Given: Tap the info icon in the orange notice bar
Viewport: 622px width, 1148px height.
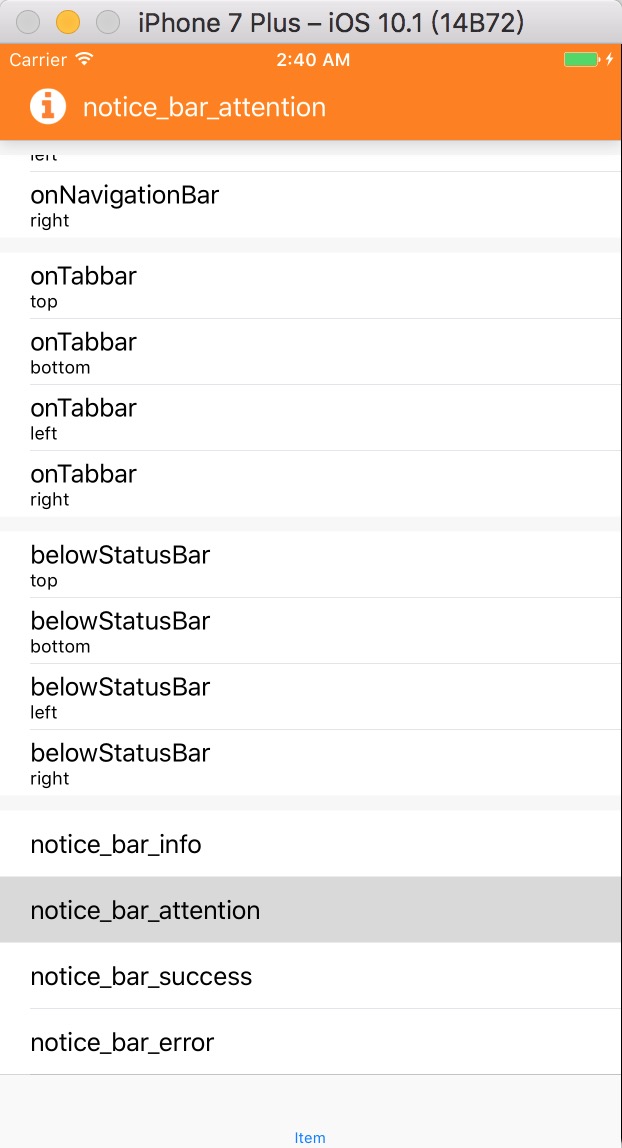Looking at the screenshot, I should [47, 106].
